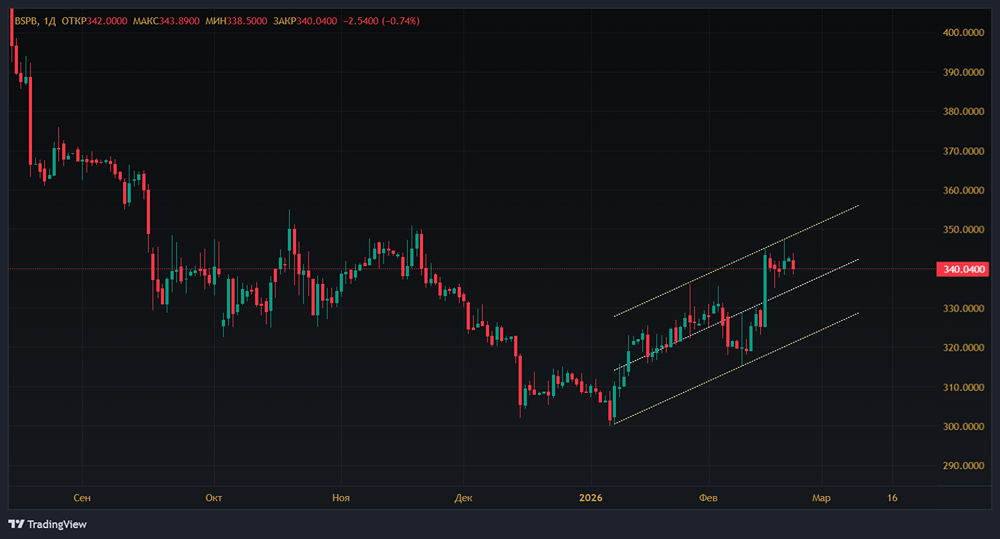
Task: Click the 350.0000 price axis label
Action: 963,230
